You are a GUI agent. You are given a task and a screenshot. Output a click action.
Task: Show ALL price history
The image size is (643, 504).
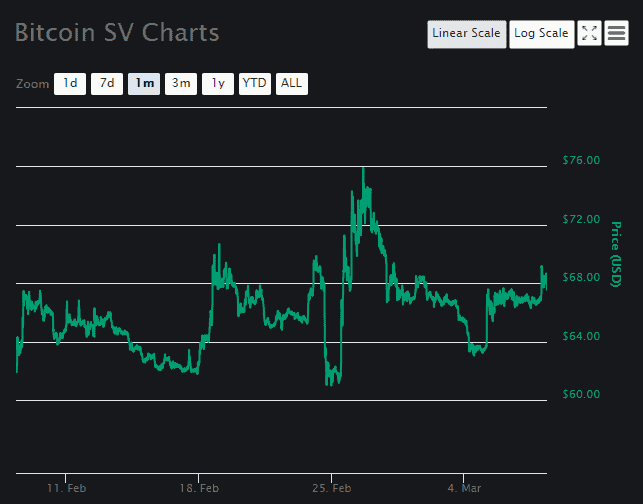point(292,84)
